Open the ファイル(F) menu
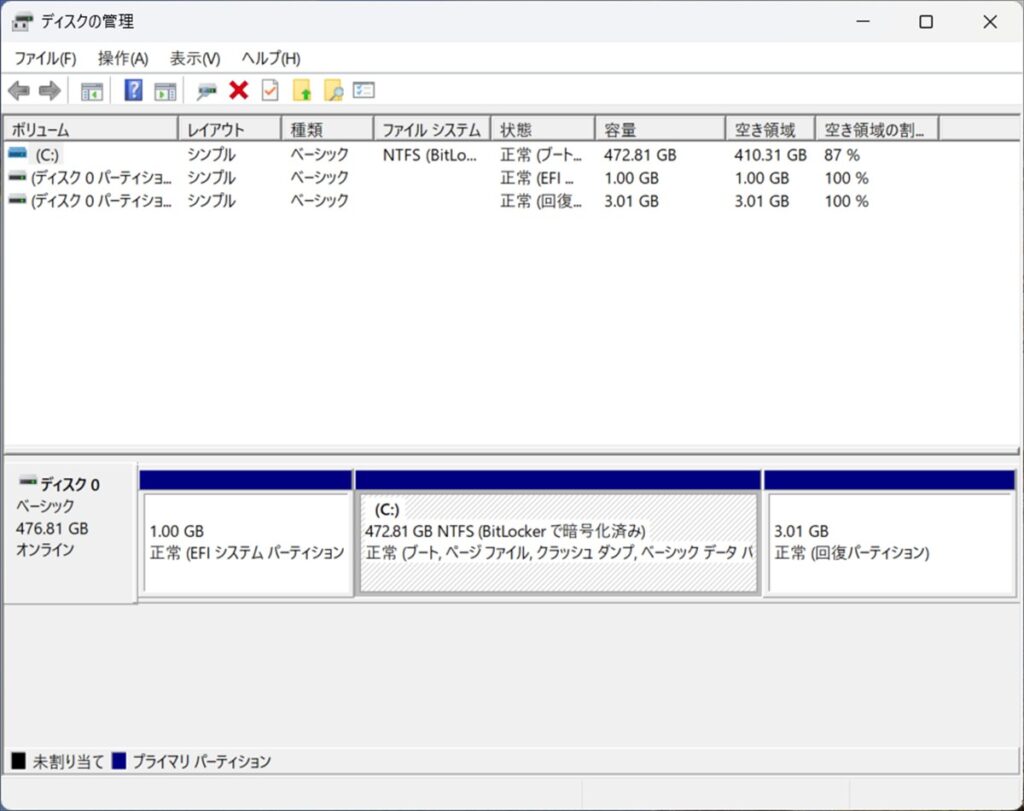Image resolution: width=1024 pixels, height=811 pixels. (x=45, y=58)
